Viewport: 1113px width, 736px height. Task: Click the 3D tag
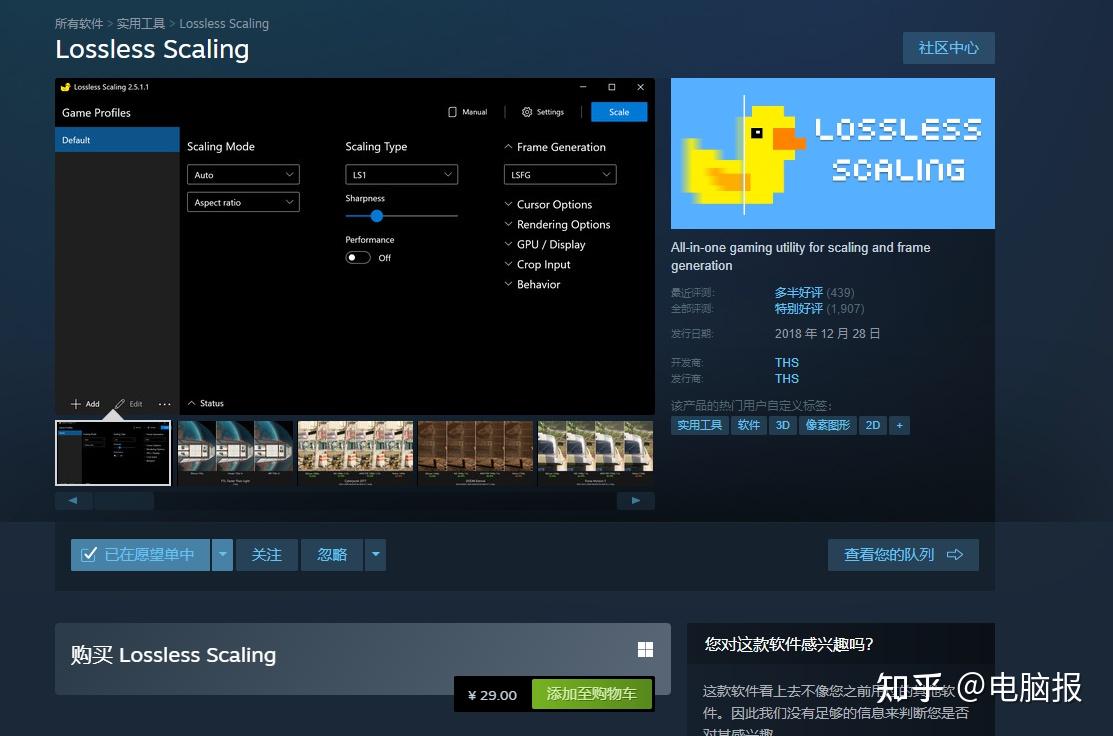(783, 425)
